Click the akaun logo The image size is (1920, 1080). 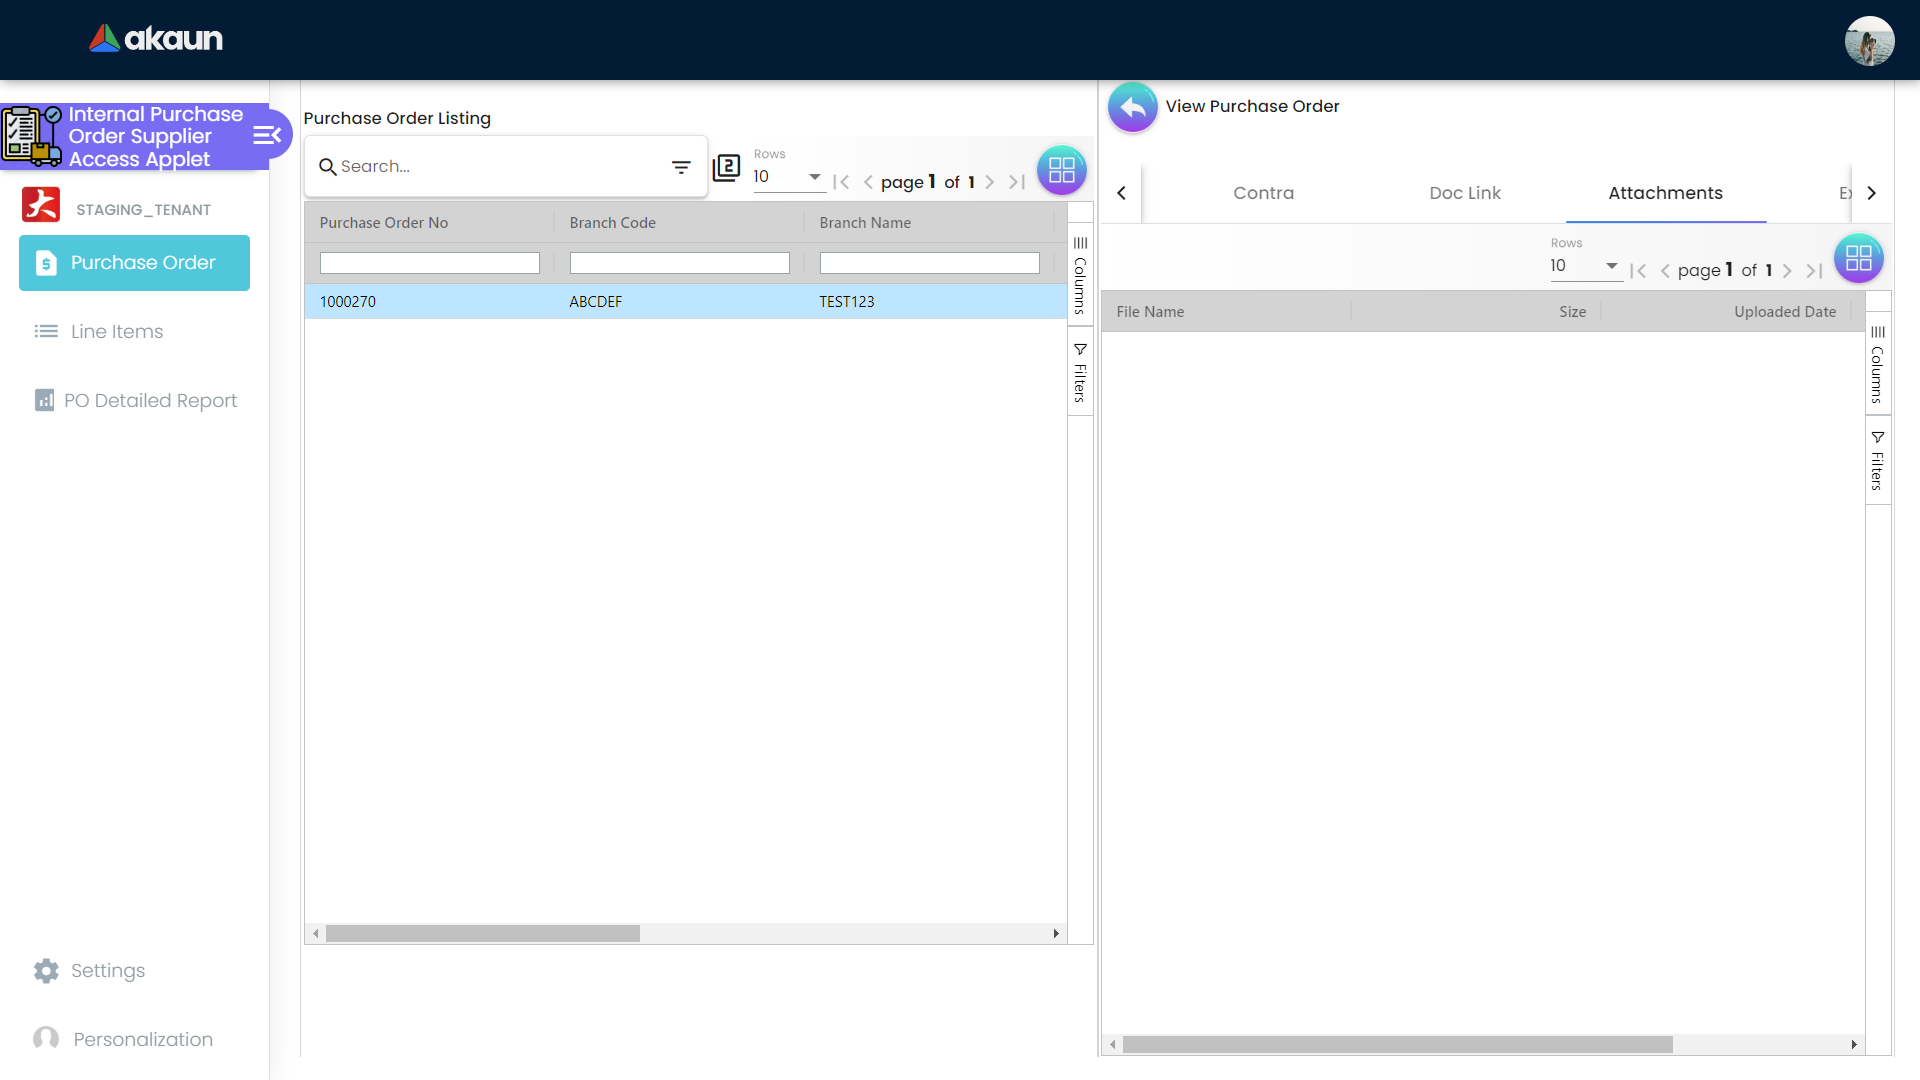tap(157, 39)
